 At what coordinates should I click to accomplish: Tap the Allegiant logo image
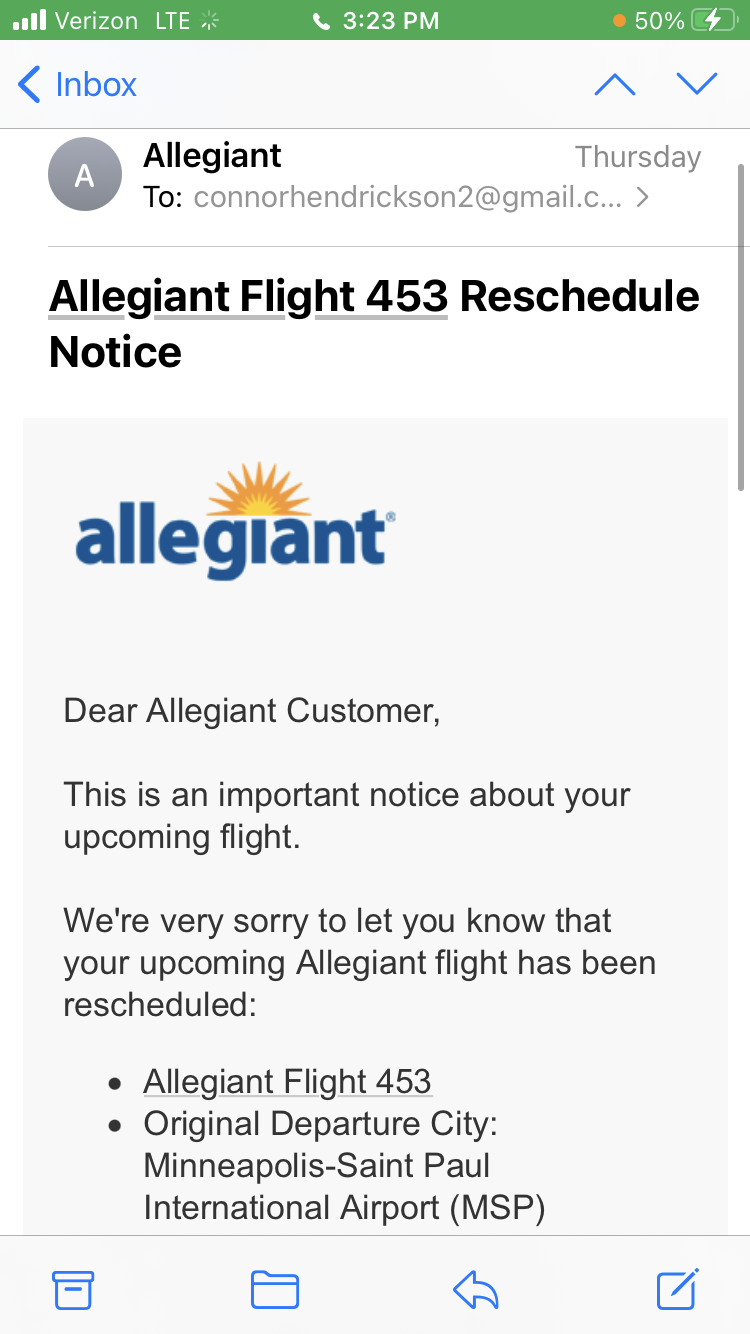point(236,521)
